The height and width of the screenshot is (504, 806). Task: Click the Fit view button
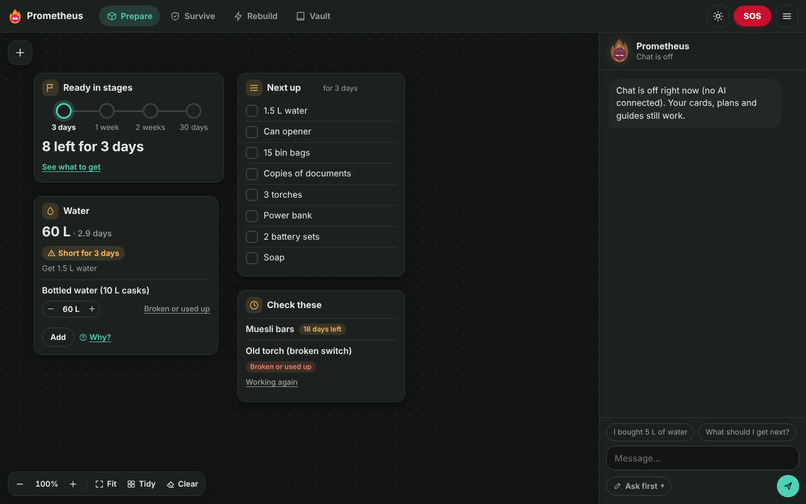106,484
